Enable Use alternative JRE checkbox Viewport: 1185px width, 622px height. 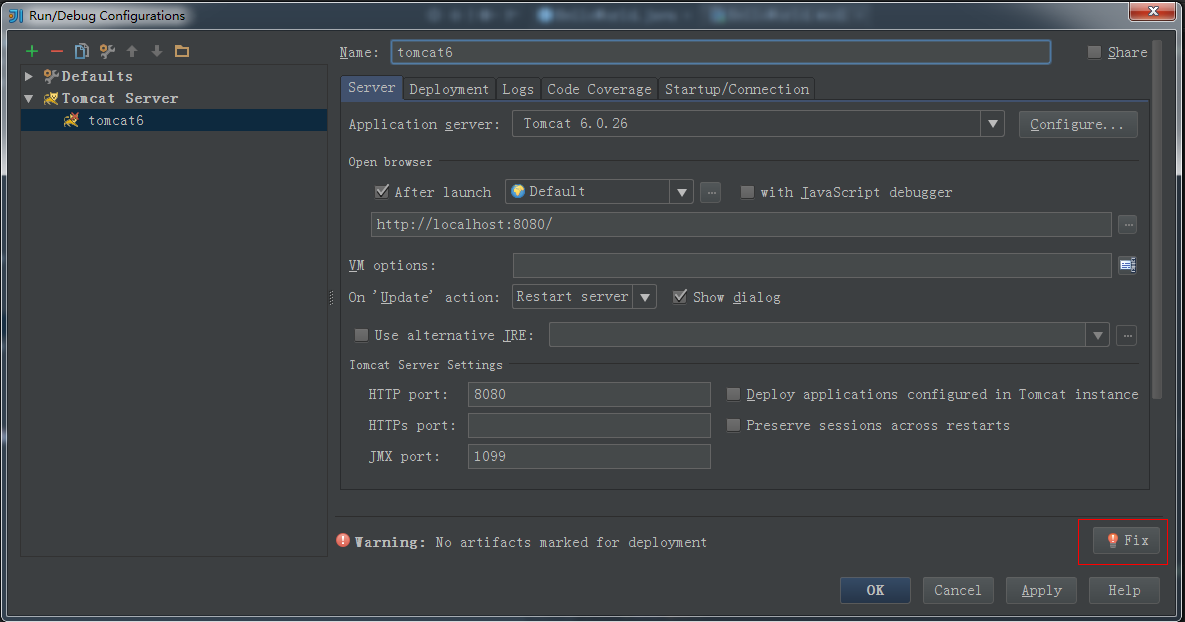361,335
